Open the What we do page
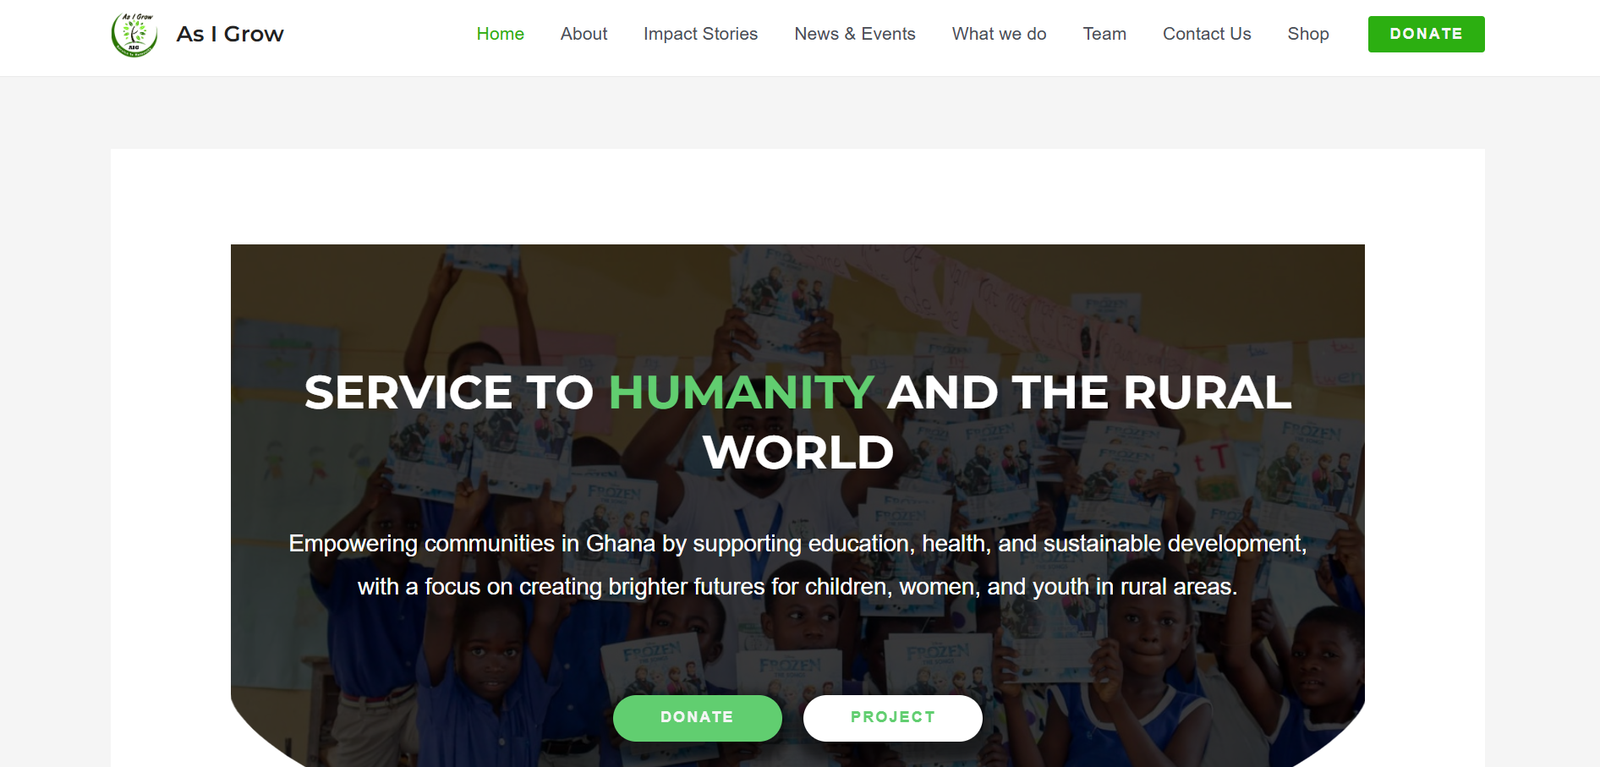Viewport: 1600px width, 767px height. [999, 34]
